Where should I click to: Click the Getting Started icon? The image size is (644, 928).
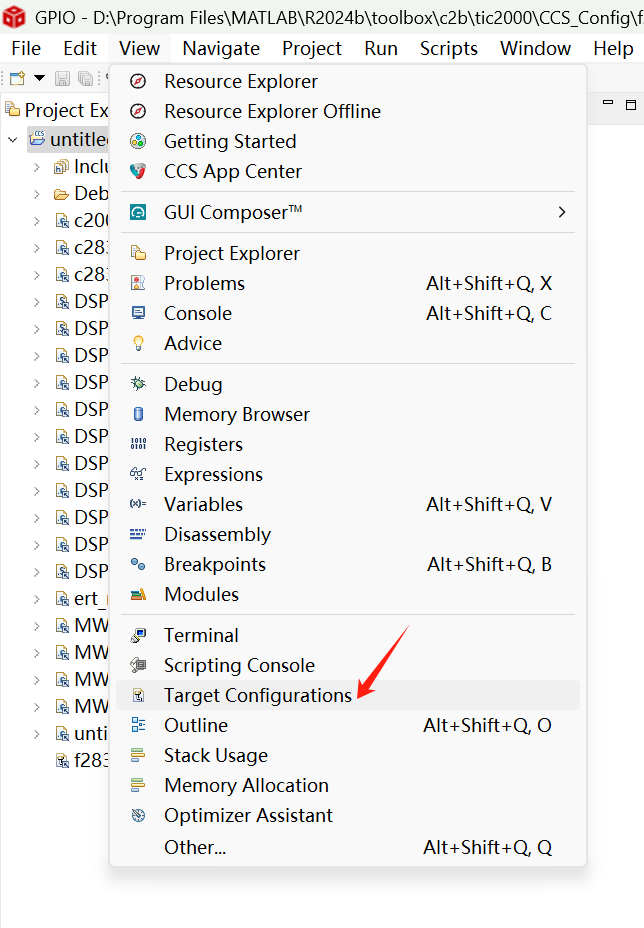coord(138,141)
